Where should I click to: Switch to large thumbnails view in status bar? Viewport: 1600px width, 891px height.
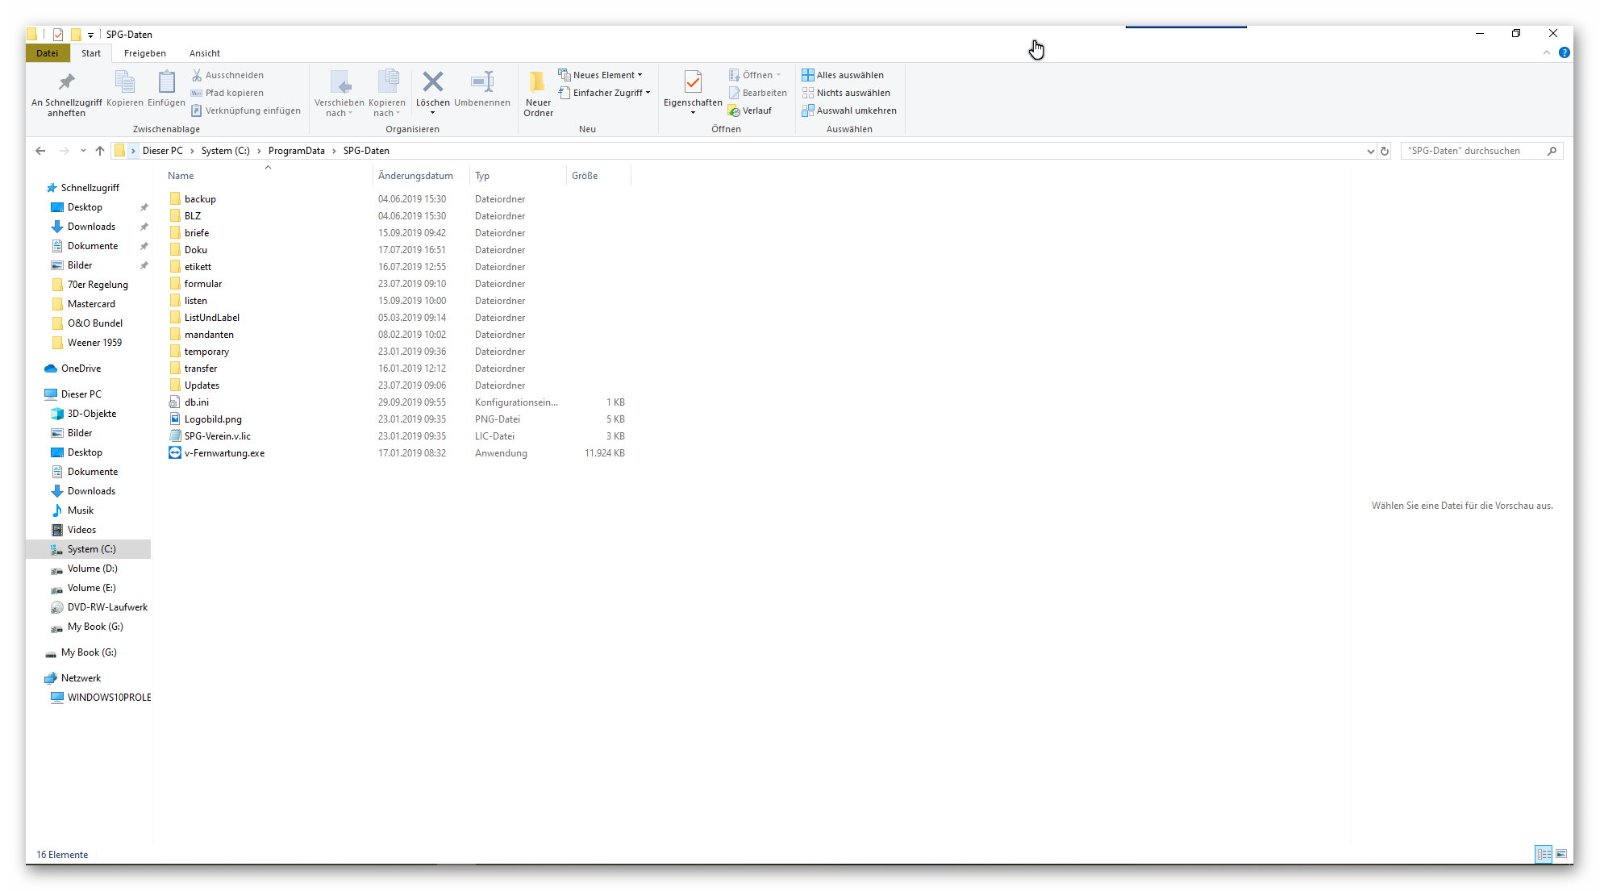(x=1561, y=854)
